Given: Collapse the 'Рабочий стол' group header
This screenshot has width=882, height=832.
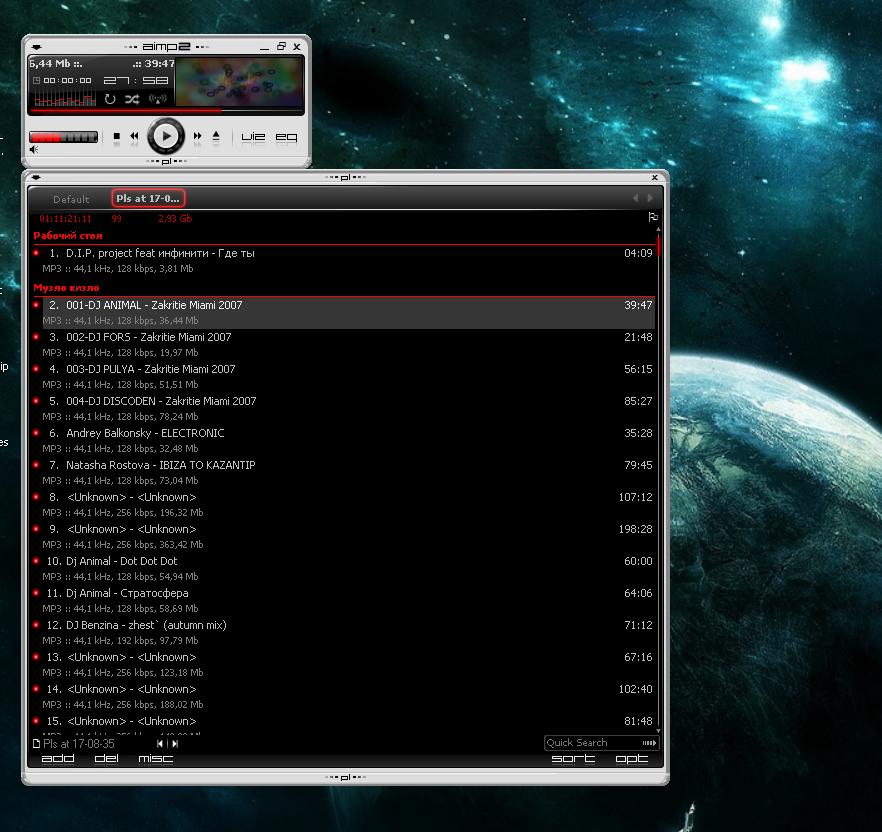Looking at the screenshot, I should pos(68,236).
